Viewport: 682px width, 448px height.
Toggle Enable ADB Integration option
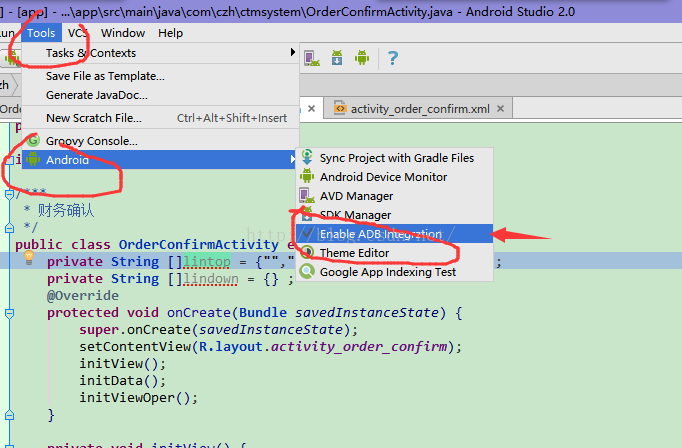click(394, 234)
